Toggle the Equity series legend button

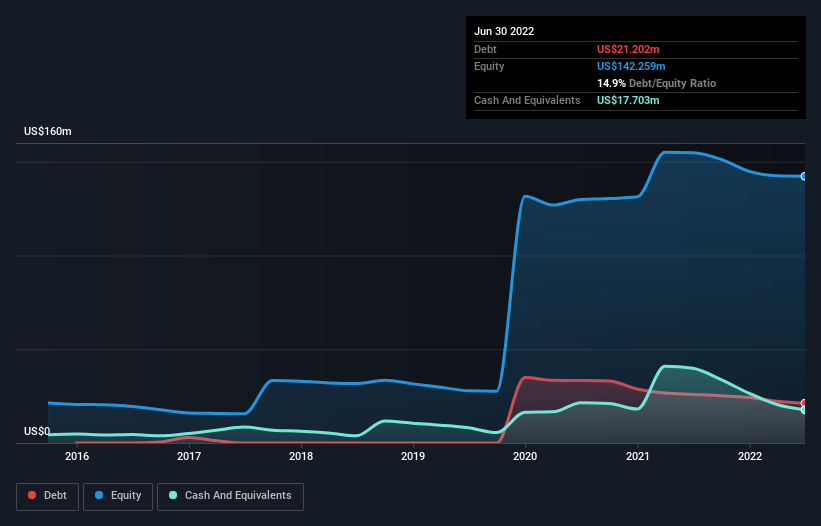(118, 496)
